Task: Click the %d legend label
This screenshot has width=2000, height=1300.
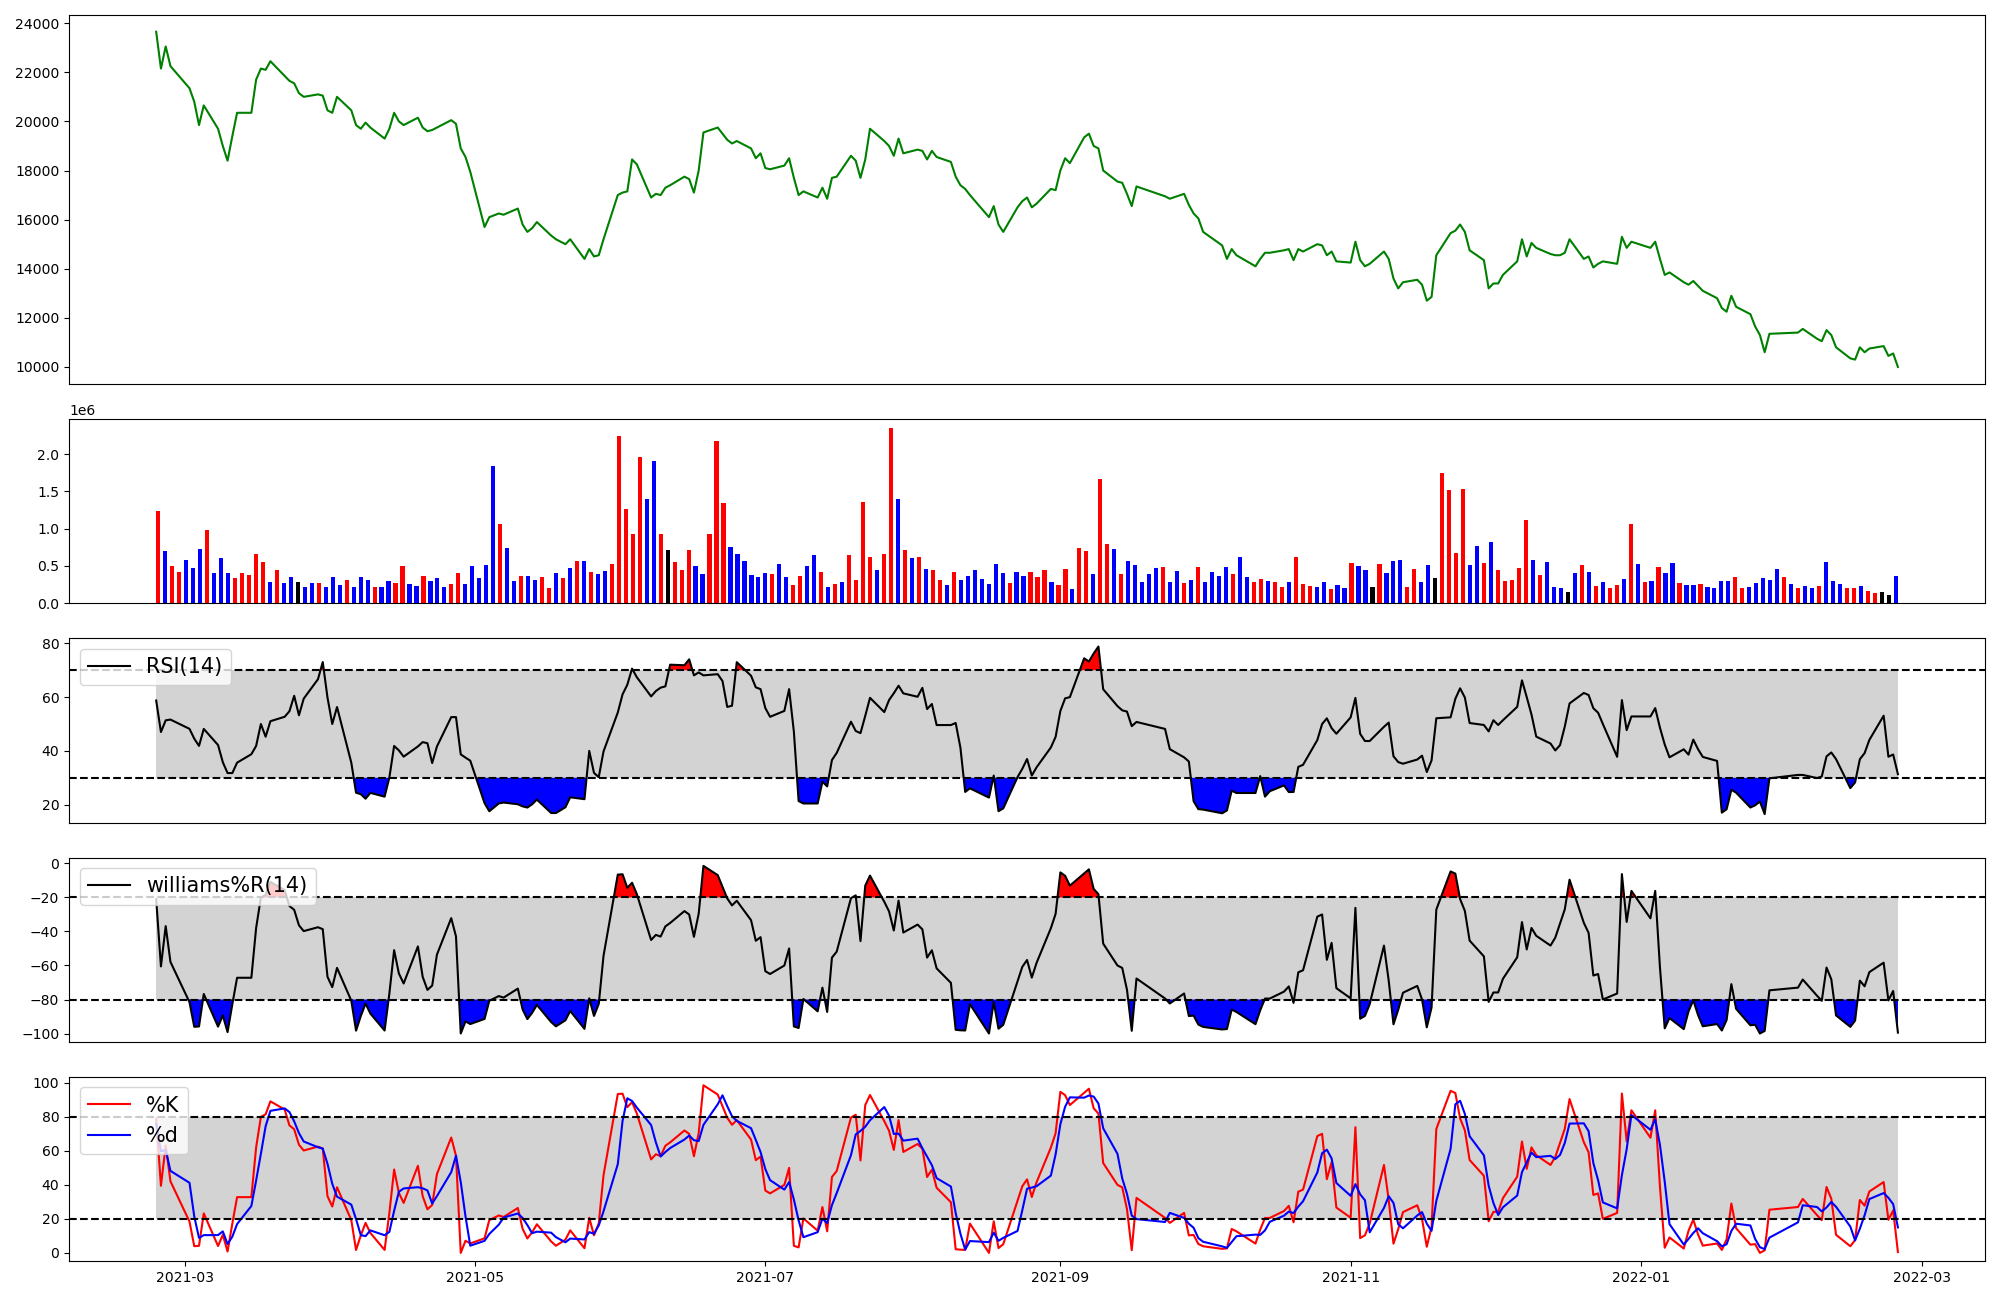Action: [162, 1134]
